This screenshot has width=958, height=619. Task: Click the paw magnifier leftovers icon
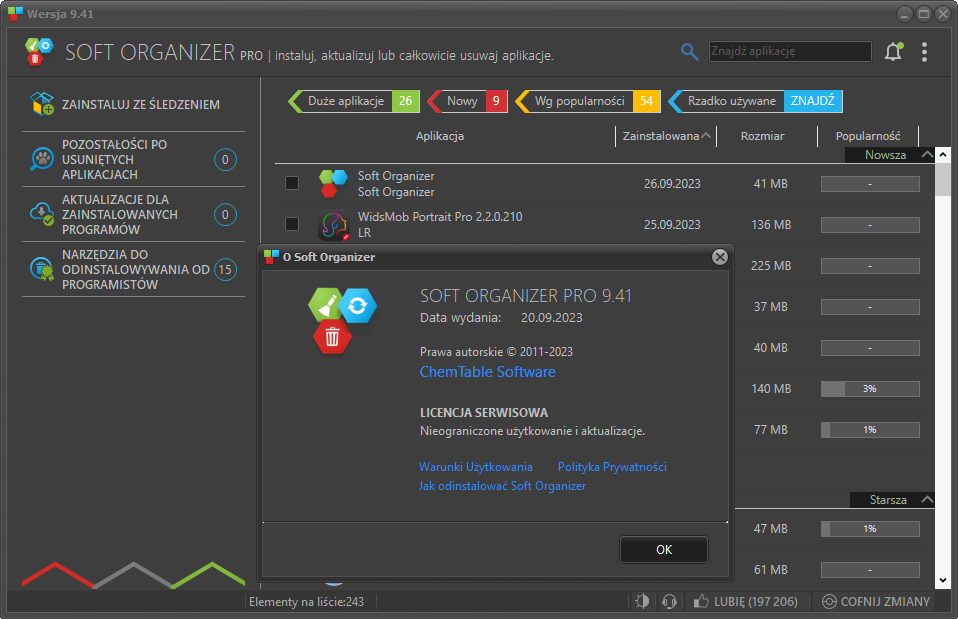tap(42, 159)
